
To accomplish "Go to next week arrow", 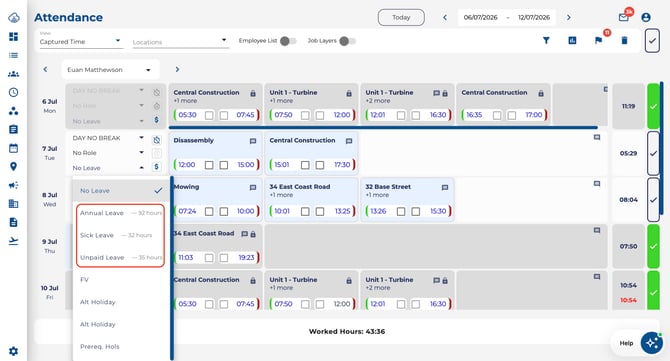I will point(568,18).
